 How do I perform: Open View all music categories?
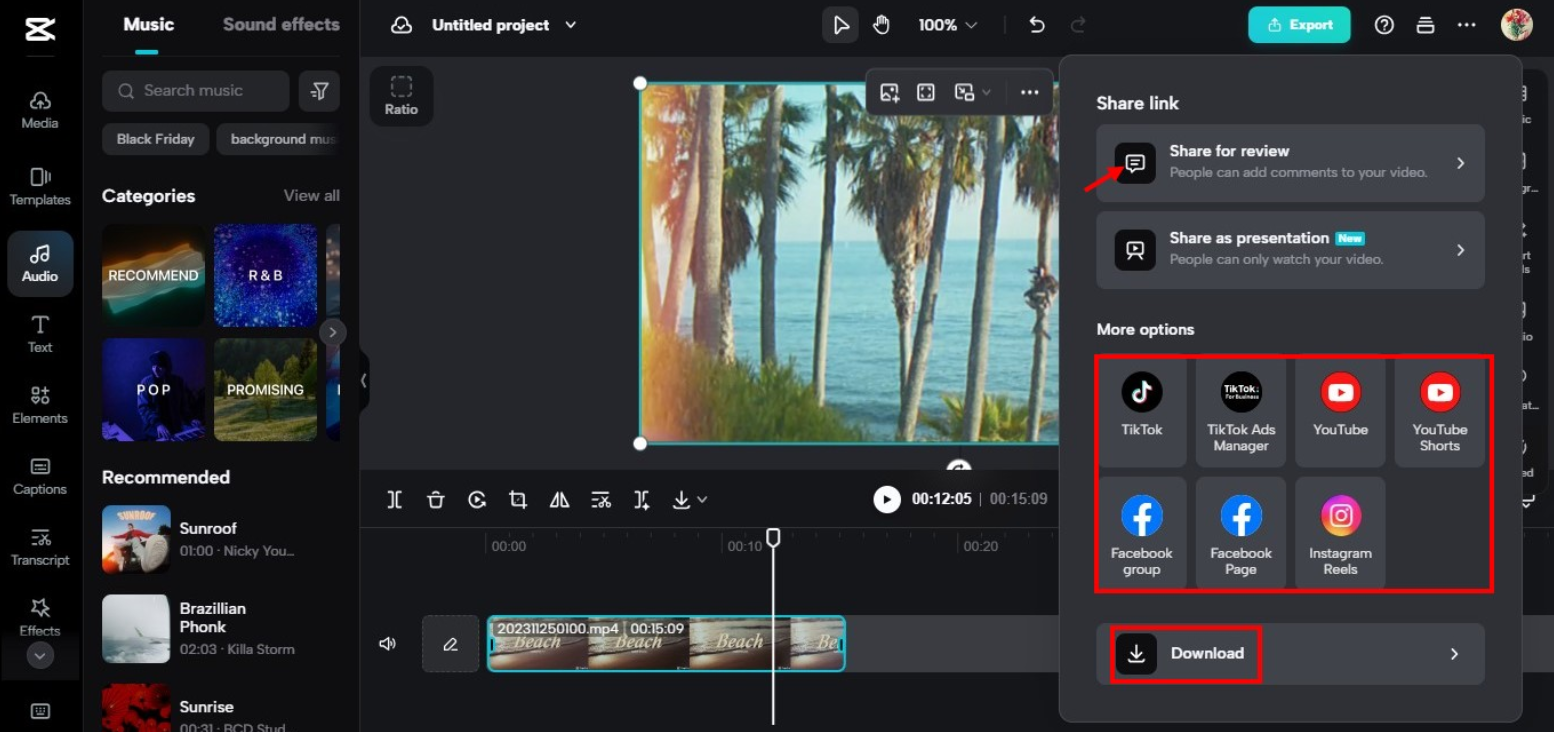pyautogui.click(x=311, y=195)
